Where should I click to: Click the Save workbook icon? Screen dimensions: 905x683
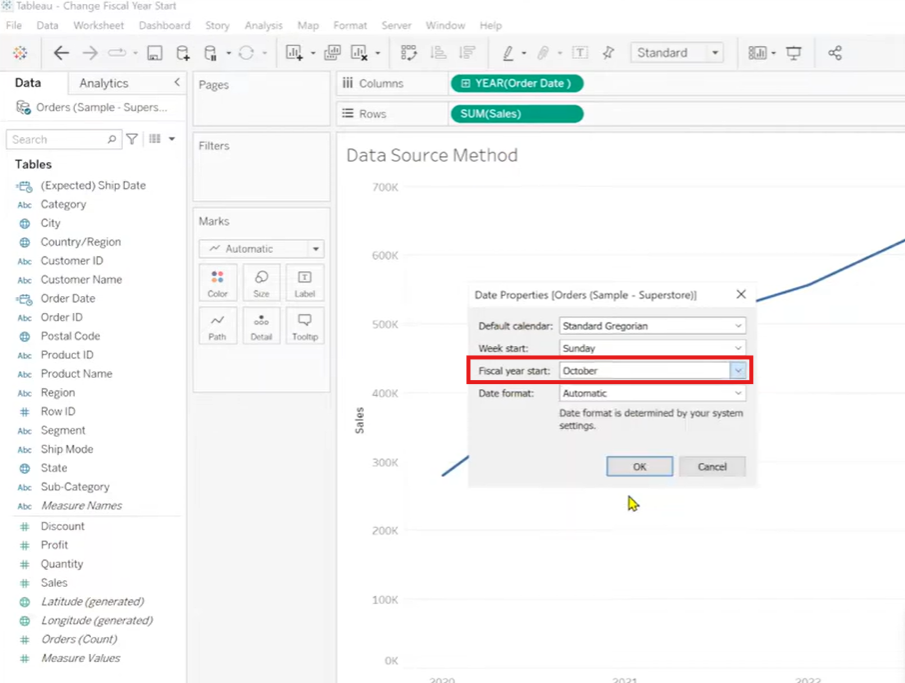pyautogui.click(x=155, y=53)
